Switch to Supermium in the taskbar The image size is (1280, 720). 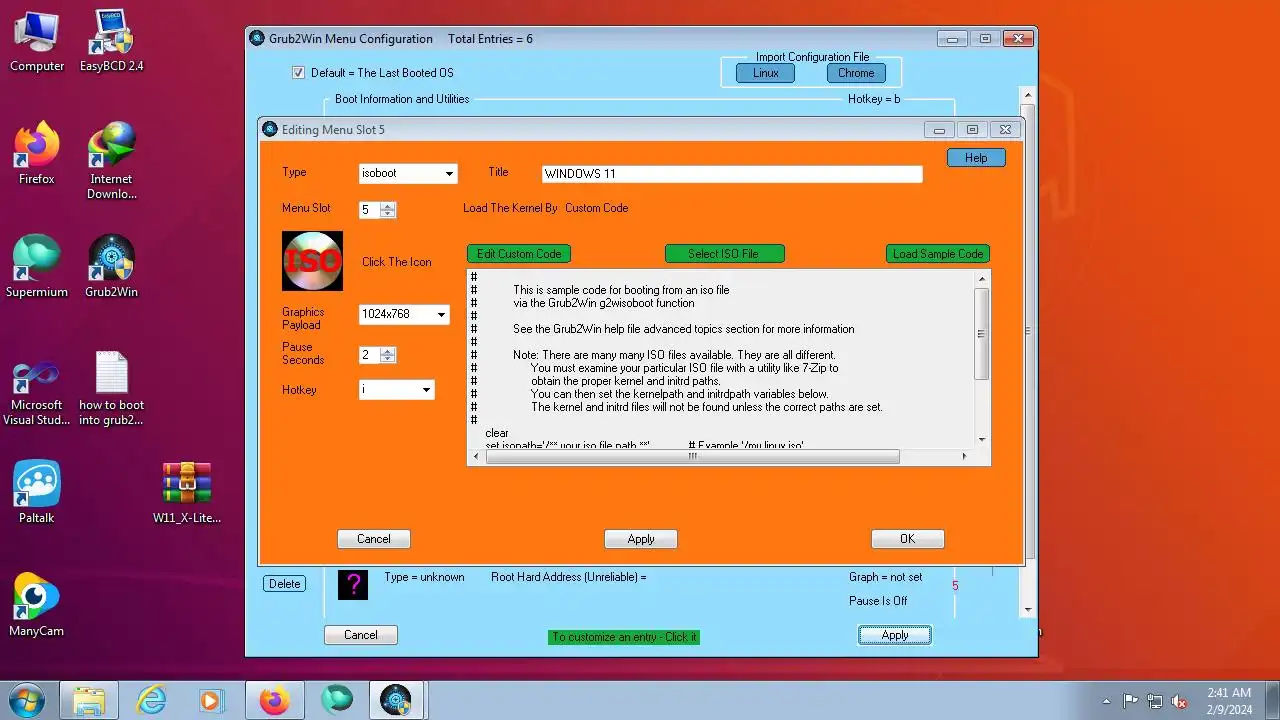pyautogui.click(x=336, y=700)
